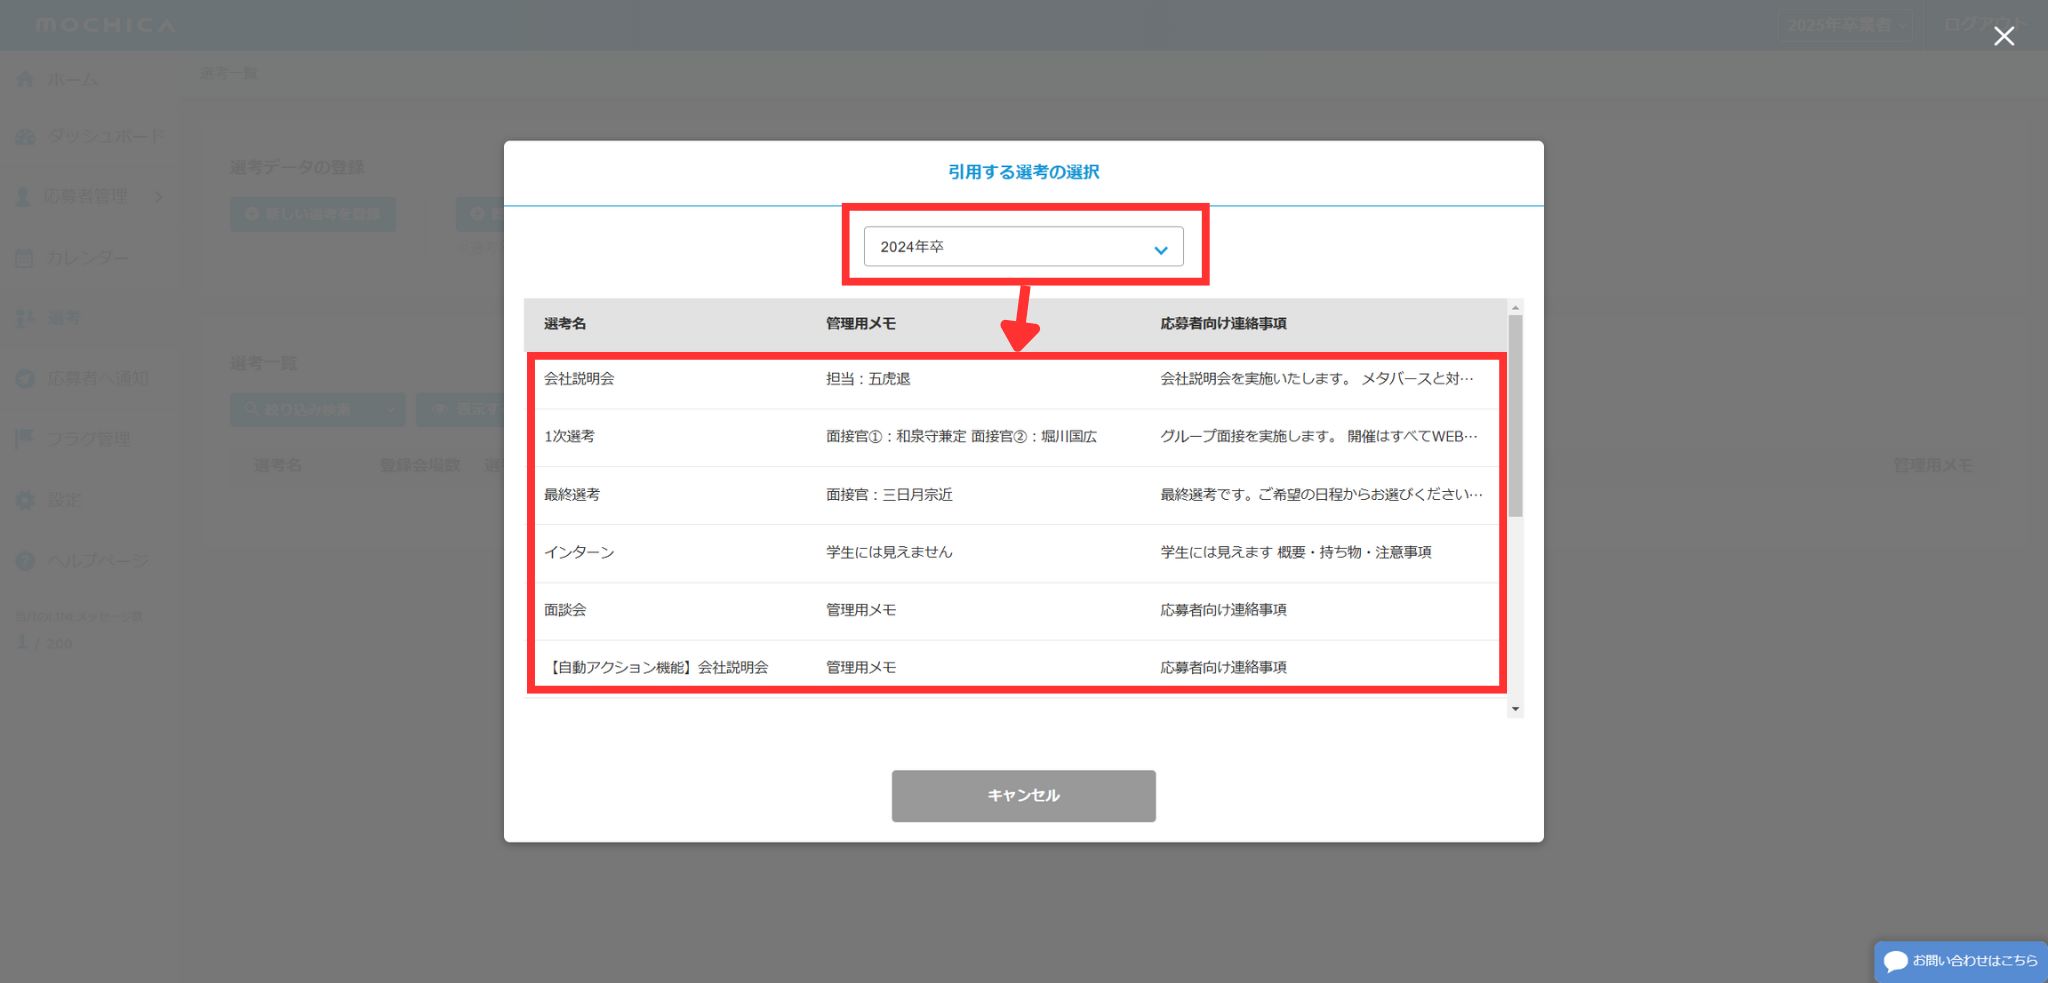Image resolution: width=2048 pixels, height=983 pixels.
Task: Open the ダッシュボード dashboard icon
Action: [x=25, y=137]
